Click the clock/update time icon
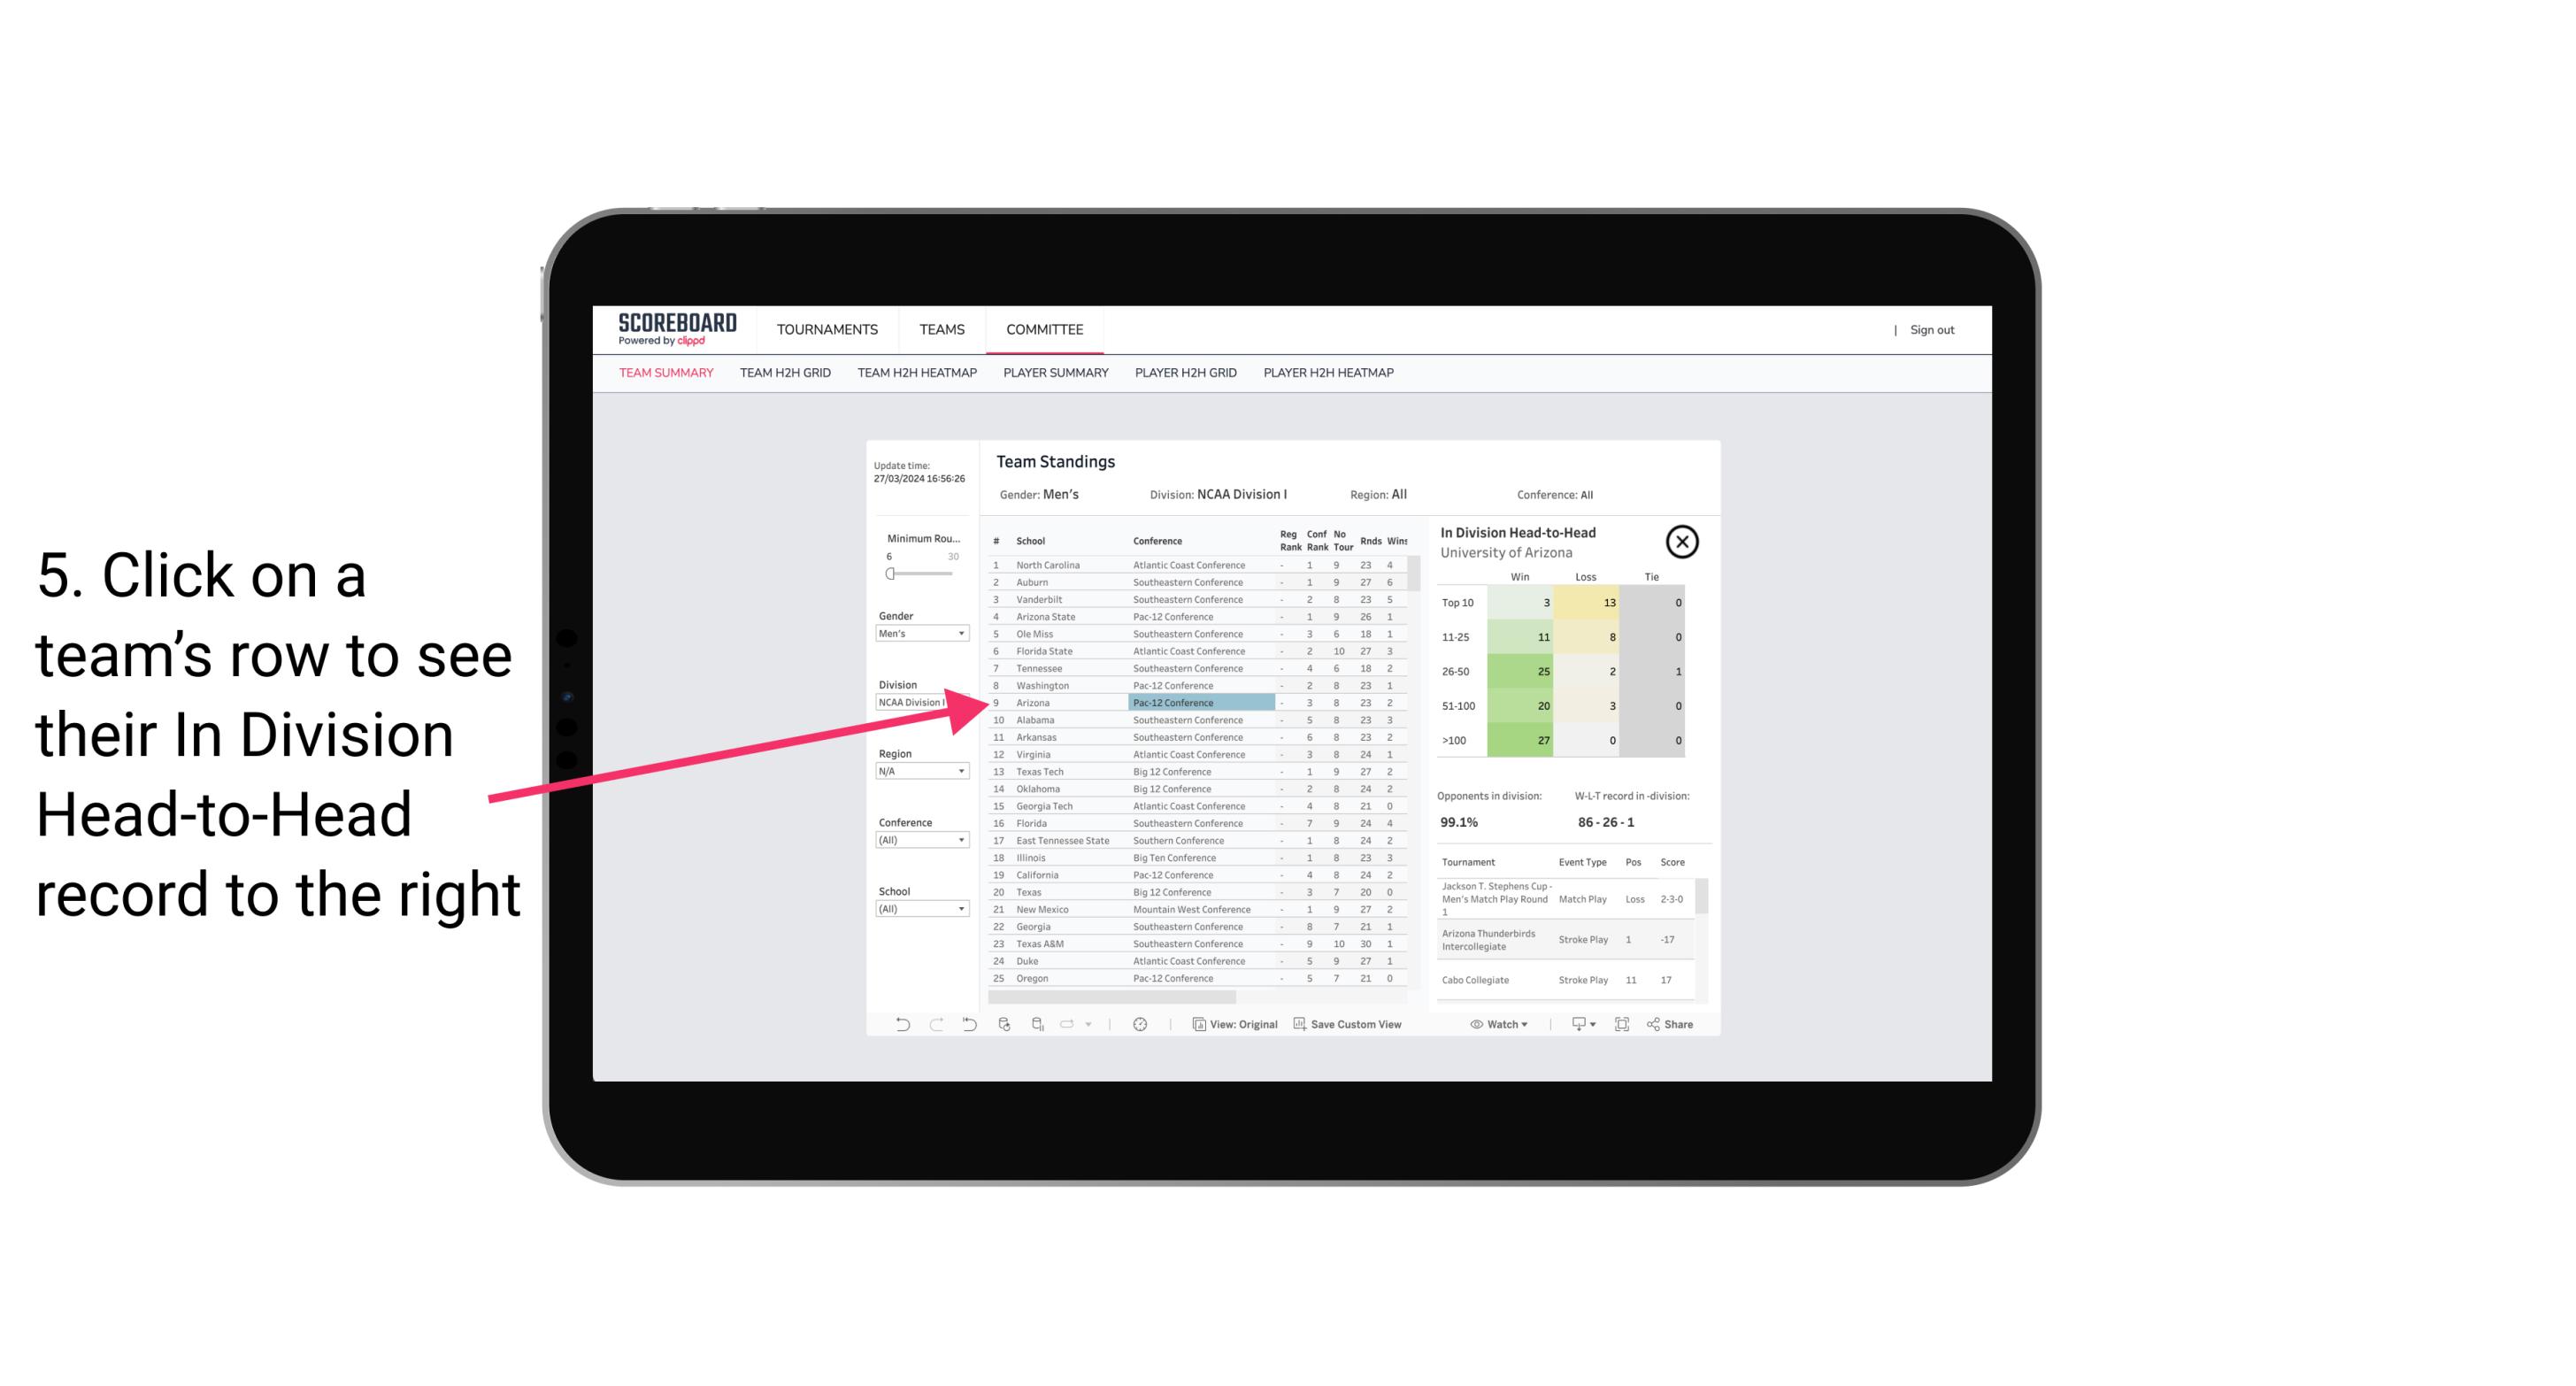The width and height of the screenshot is (2576, 1386). point(1140,1024)
